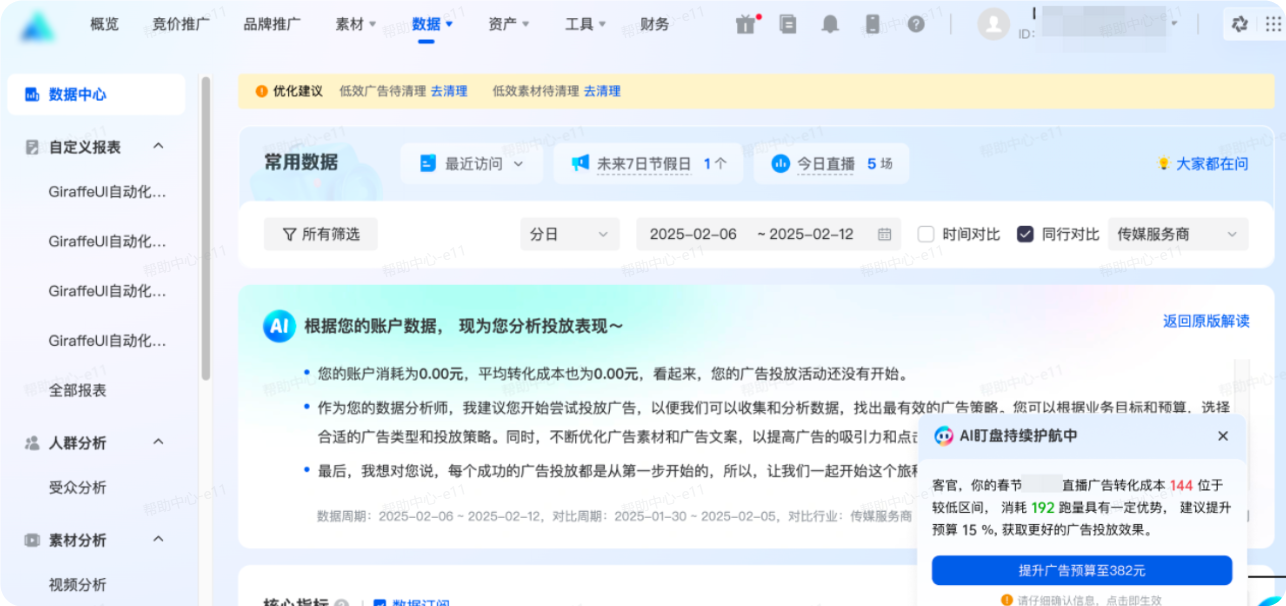Click the date range start 2025-02-06
Screen dimensions: 1286x606
pyautogui.click(x=693, y=234)
